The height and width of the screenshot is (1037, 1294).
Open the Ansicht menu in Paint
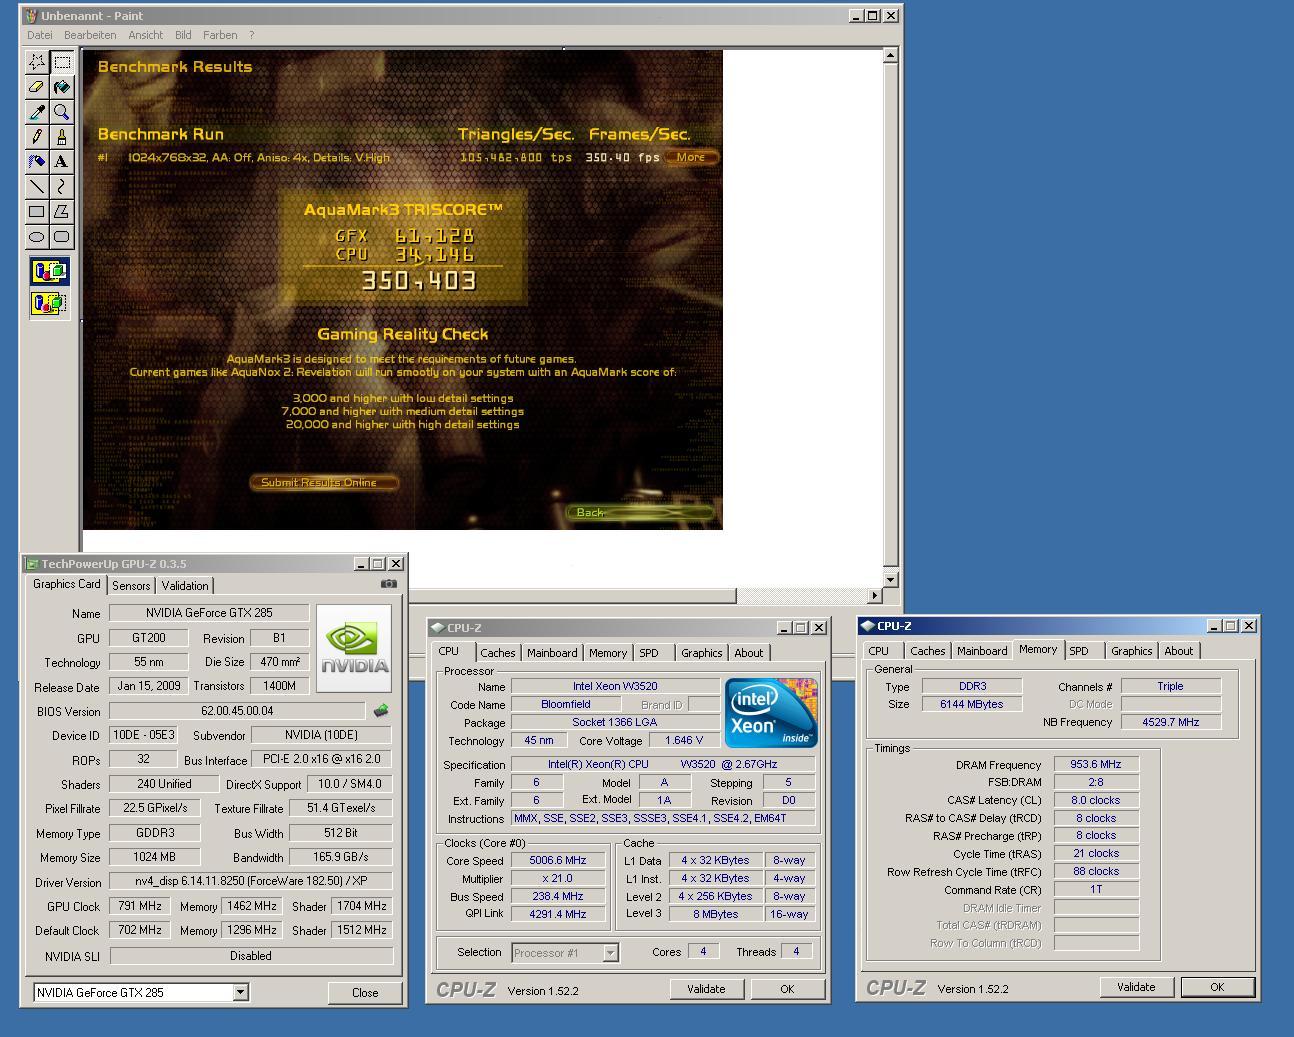[x=145, y=35]
